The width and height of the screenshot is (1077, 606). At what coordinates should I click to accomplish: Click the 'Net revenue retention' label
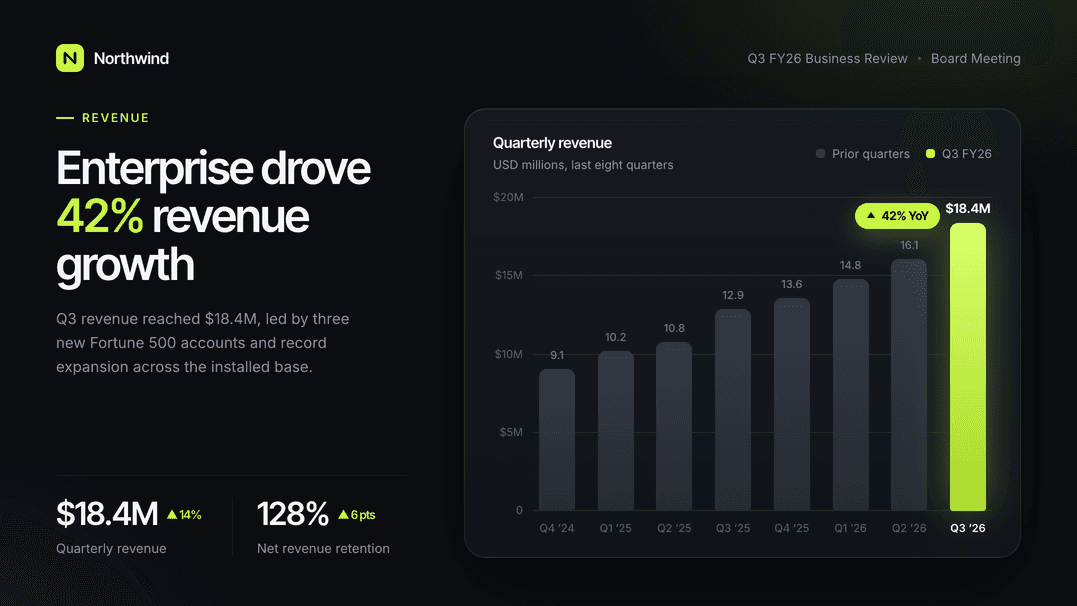tap(323, 548)
